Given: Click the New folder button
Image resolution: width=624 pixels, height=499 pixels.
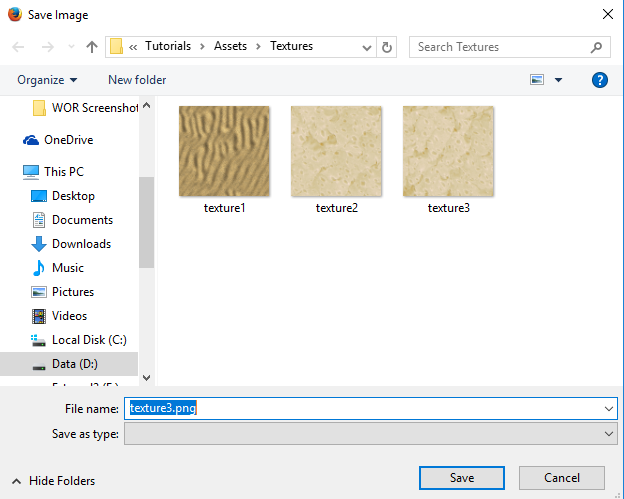Looking at the screenshot, I should click(137, 80).
